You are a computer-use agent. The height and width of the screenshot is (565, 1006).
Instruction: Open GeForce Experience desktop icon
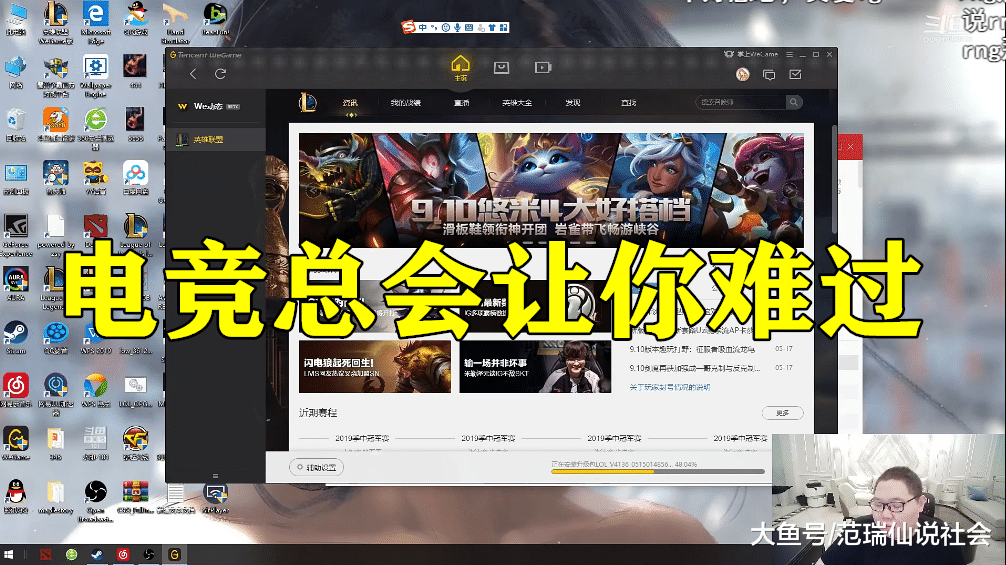[16, 235]
